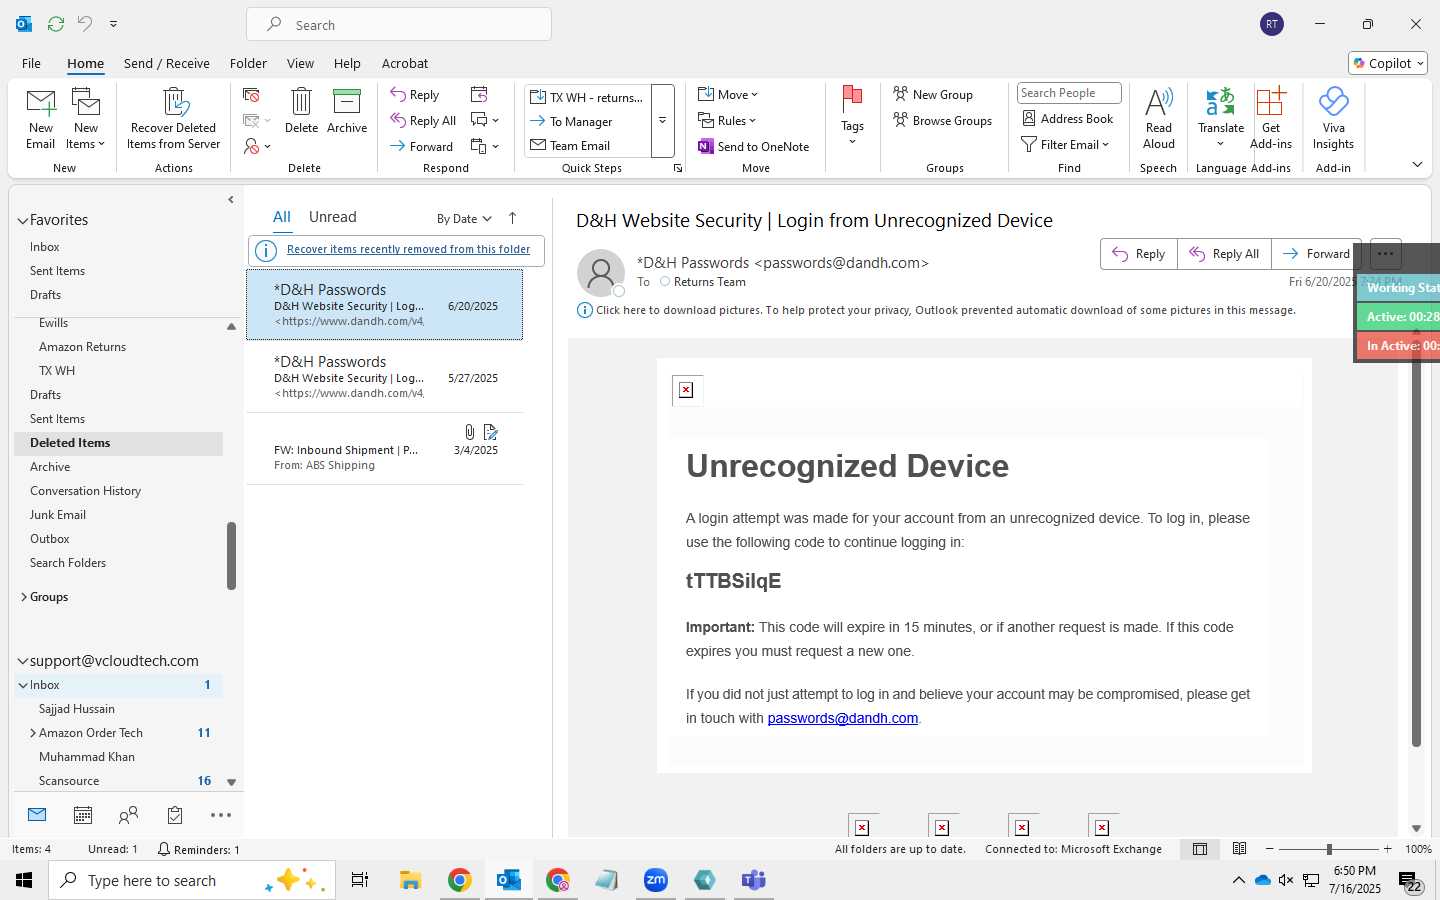The height and width of the screenshot is (900, 1440).
Task: Open Viva Insights
Action: tap(1333, 118)
